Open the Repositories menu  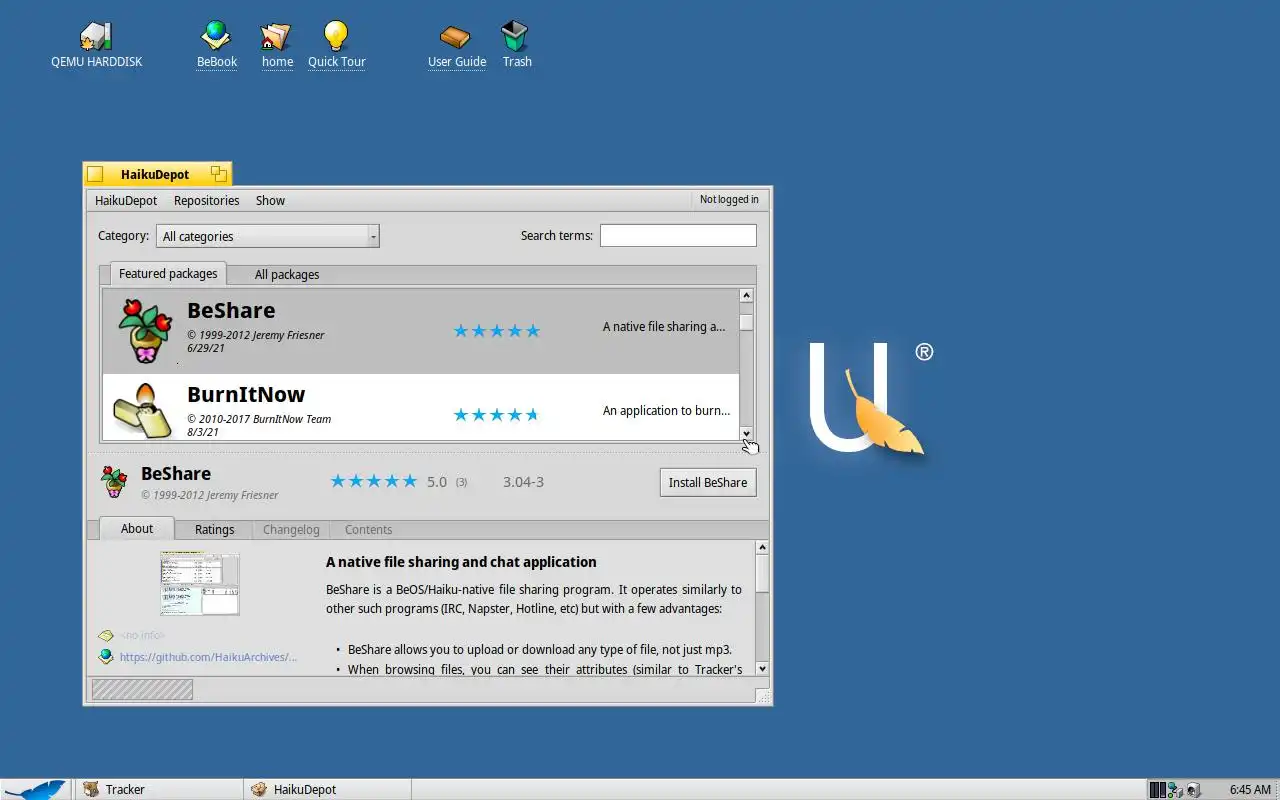click(206, 200)
